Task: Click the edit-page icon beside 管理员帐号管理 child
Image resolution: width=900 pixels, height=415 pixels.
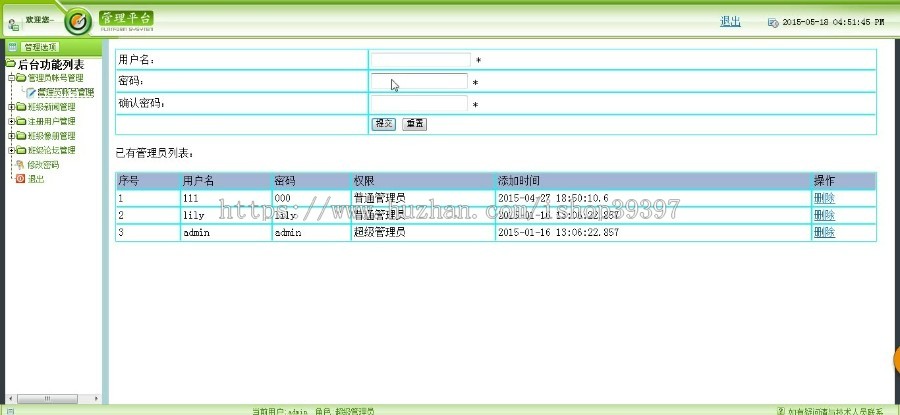Action: click(x=32, y=92)
